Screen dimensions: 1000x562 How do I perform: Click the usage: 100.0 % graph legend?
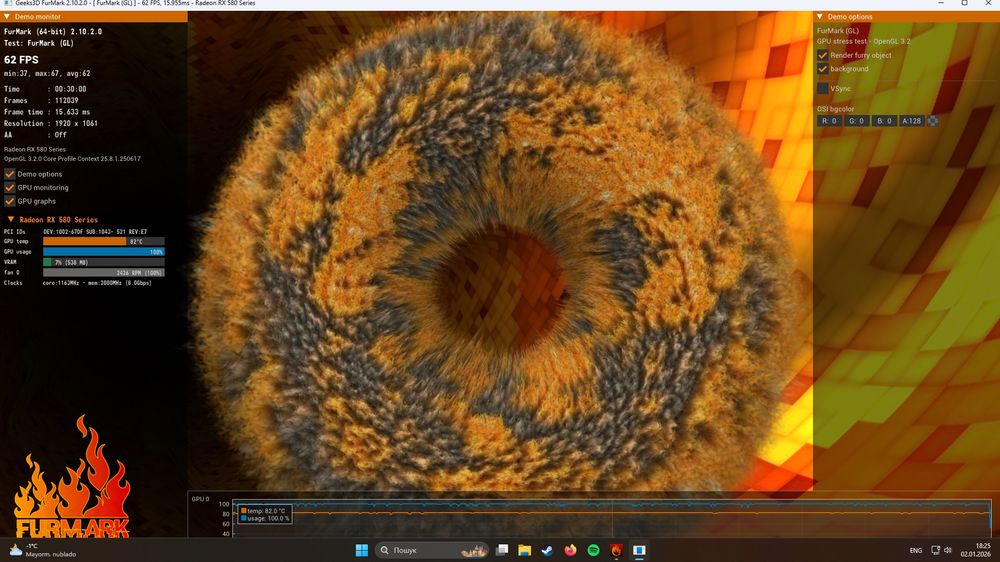[266, 519]
